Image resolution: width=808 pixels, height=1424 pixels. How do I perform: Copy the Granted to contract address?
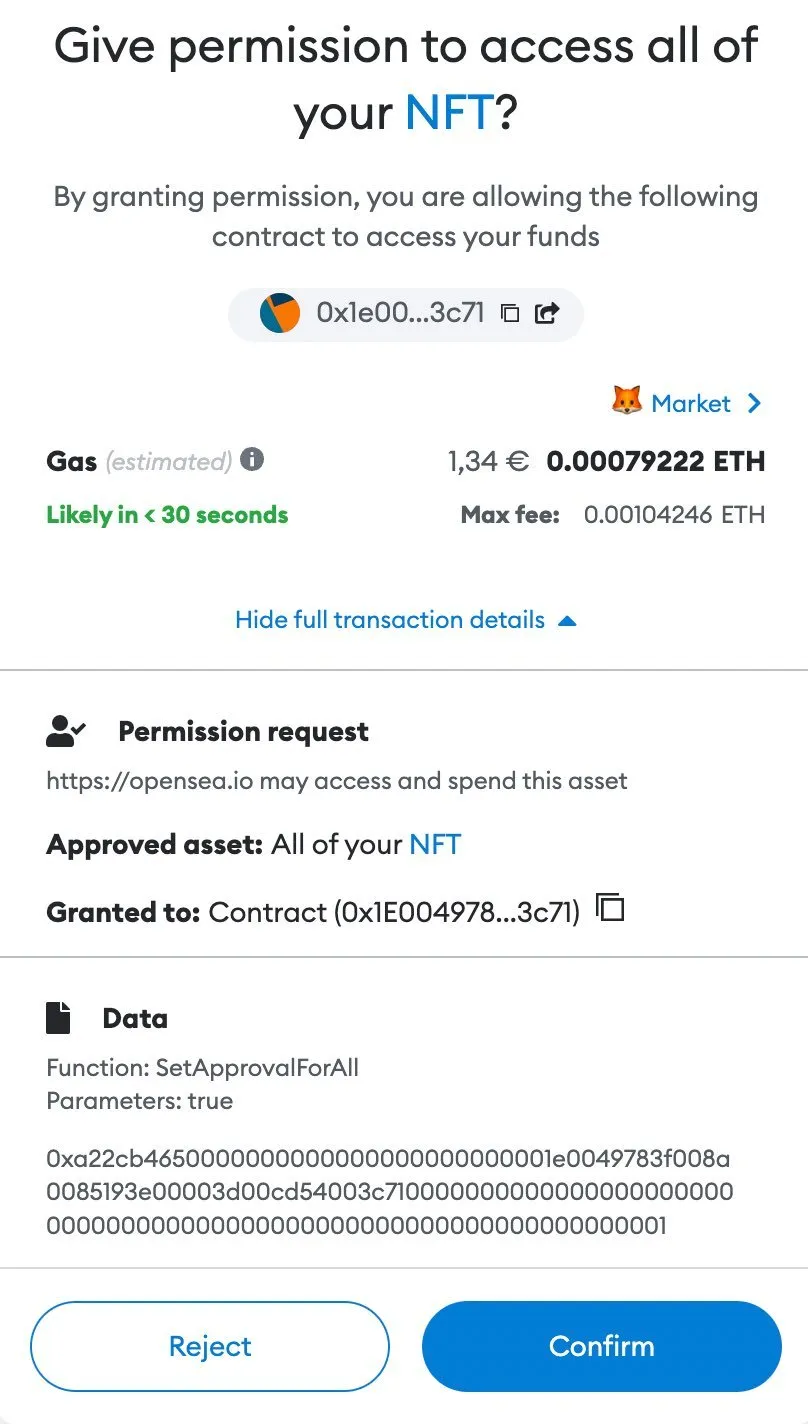click(610, 908)
